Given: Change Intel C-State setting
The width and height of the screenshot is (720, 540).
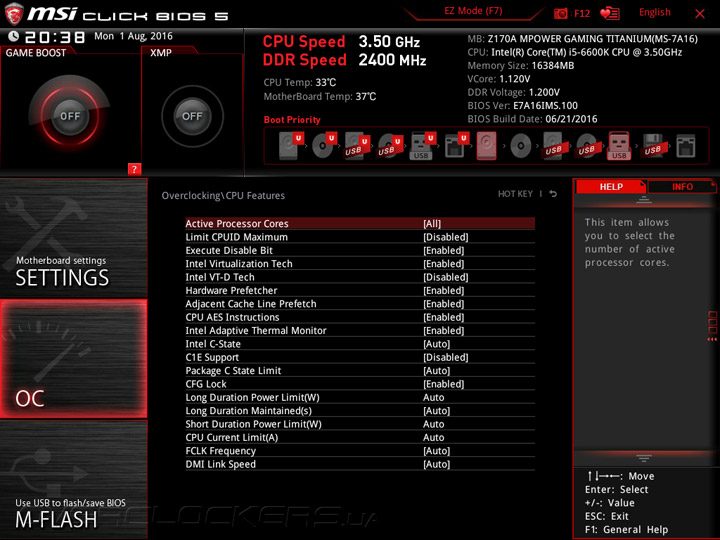Looking at the screenshot, I should click(x=360, y=343).
